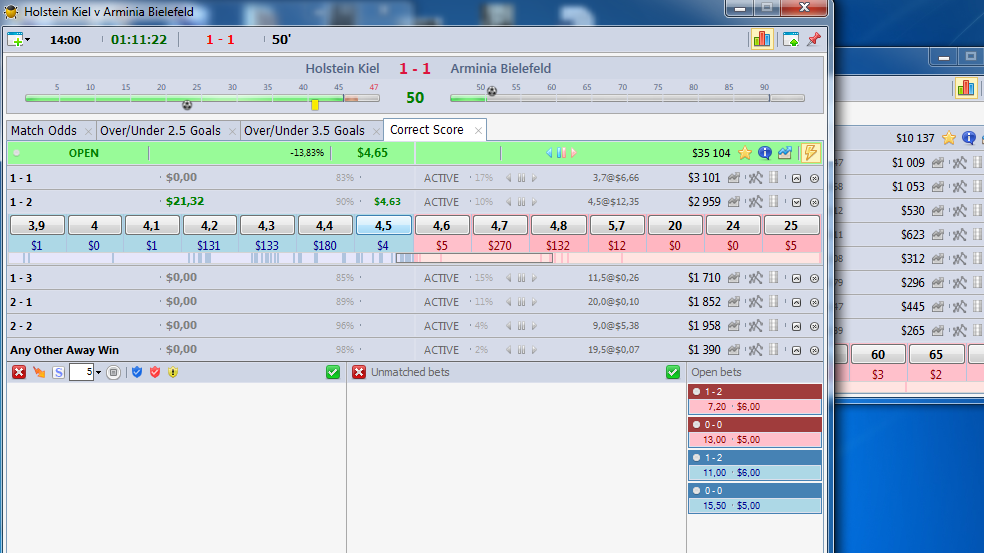The width and height of the screenshot is (984, 553).
Task: Click the 60 price button in background window
Action: point(878,355)
